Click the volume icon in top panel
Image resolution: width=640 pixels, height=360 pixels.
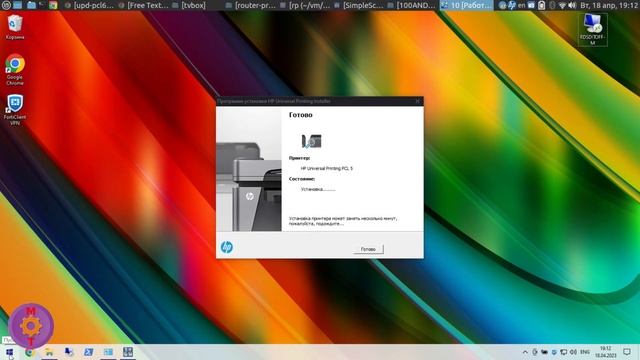pyautogui.click(x=572, y=5)
